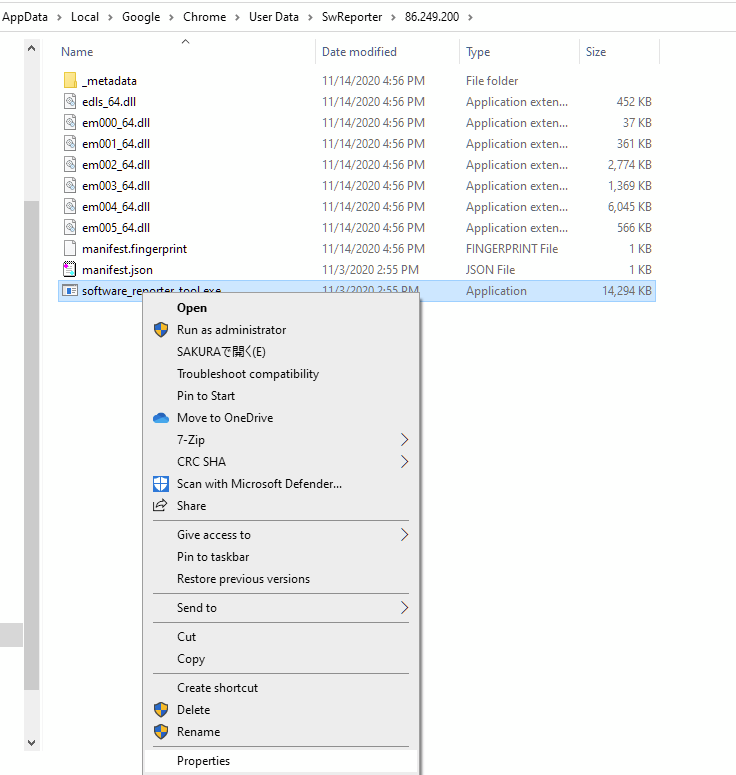Image resolution: width=736 pixels, height=775 pixels.
Task: Choose Rename from the context menu
Action: tap(281, 732)
